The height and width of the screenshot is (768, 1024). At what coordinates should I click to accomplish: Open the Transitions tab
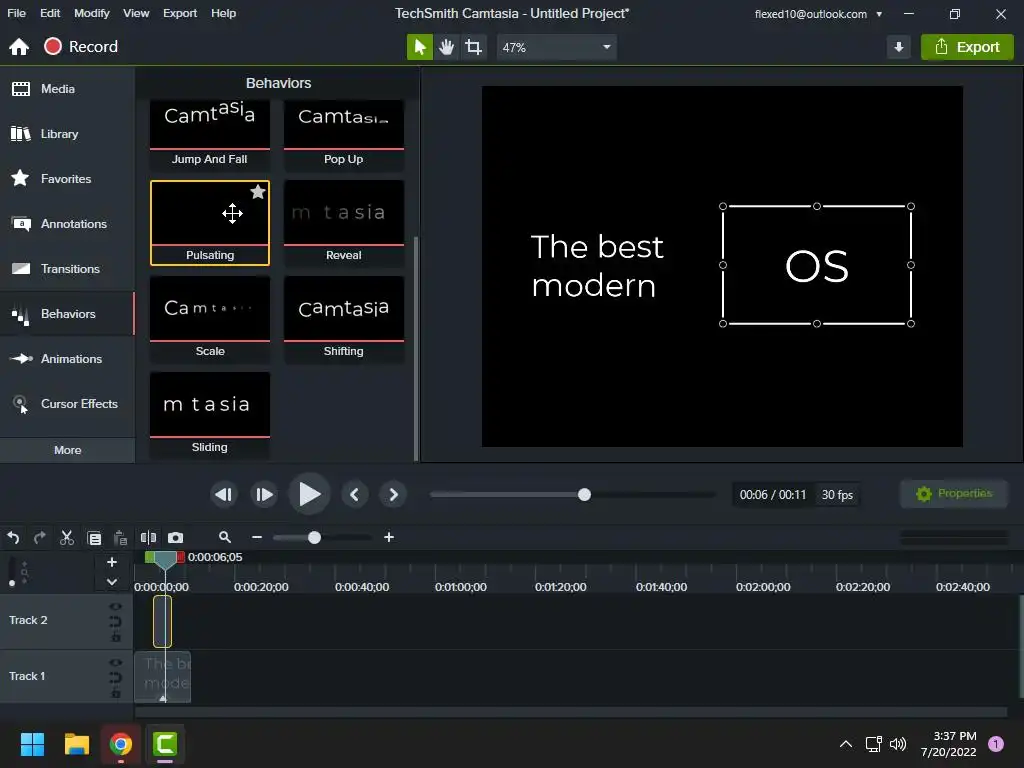tap(67, 269)
